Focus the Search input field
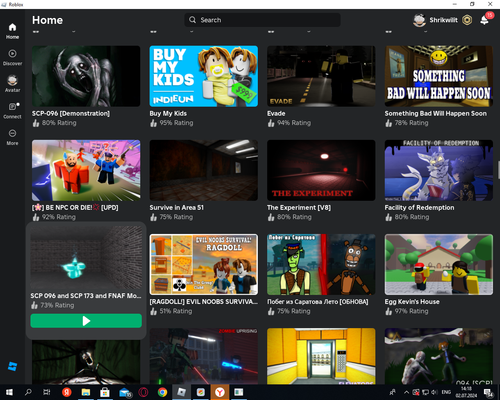500x400 pixels. (x=262, y=20)
